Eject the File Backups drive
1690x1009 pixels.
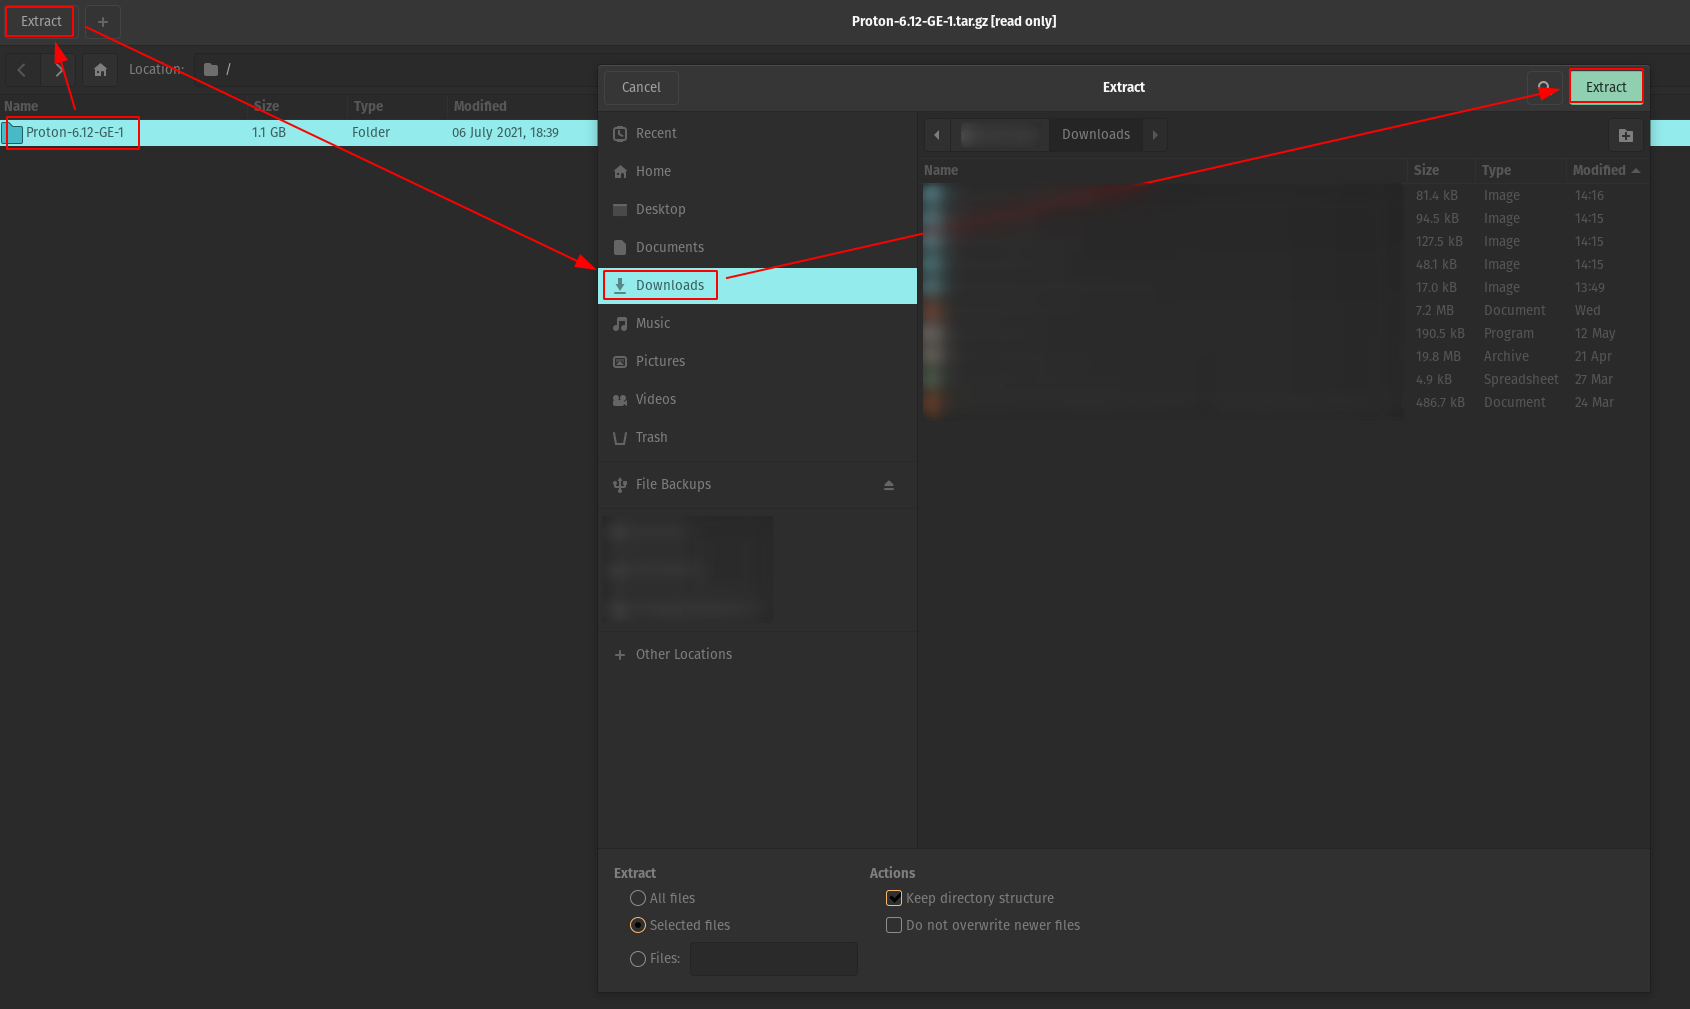coord(889,485)
